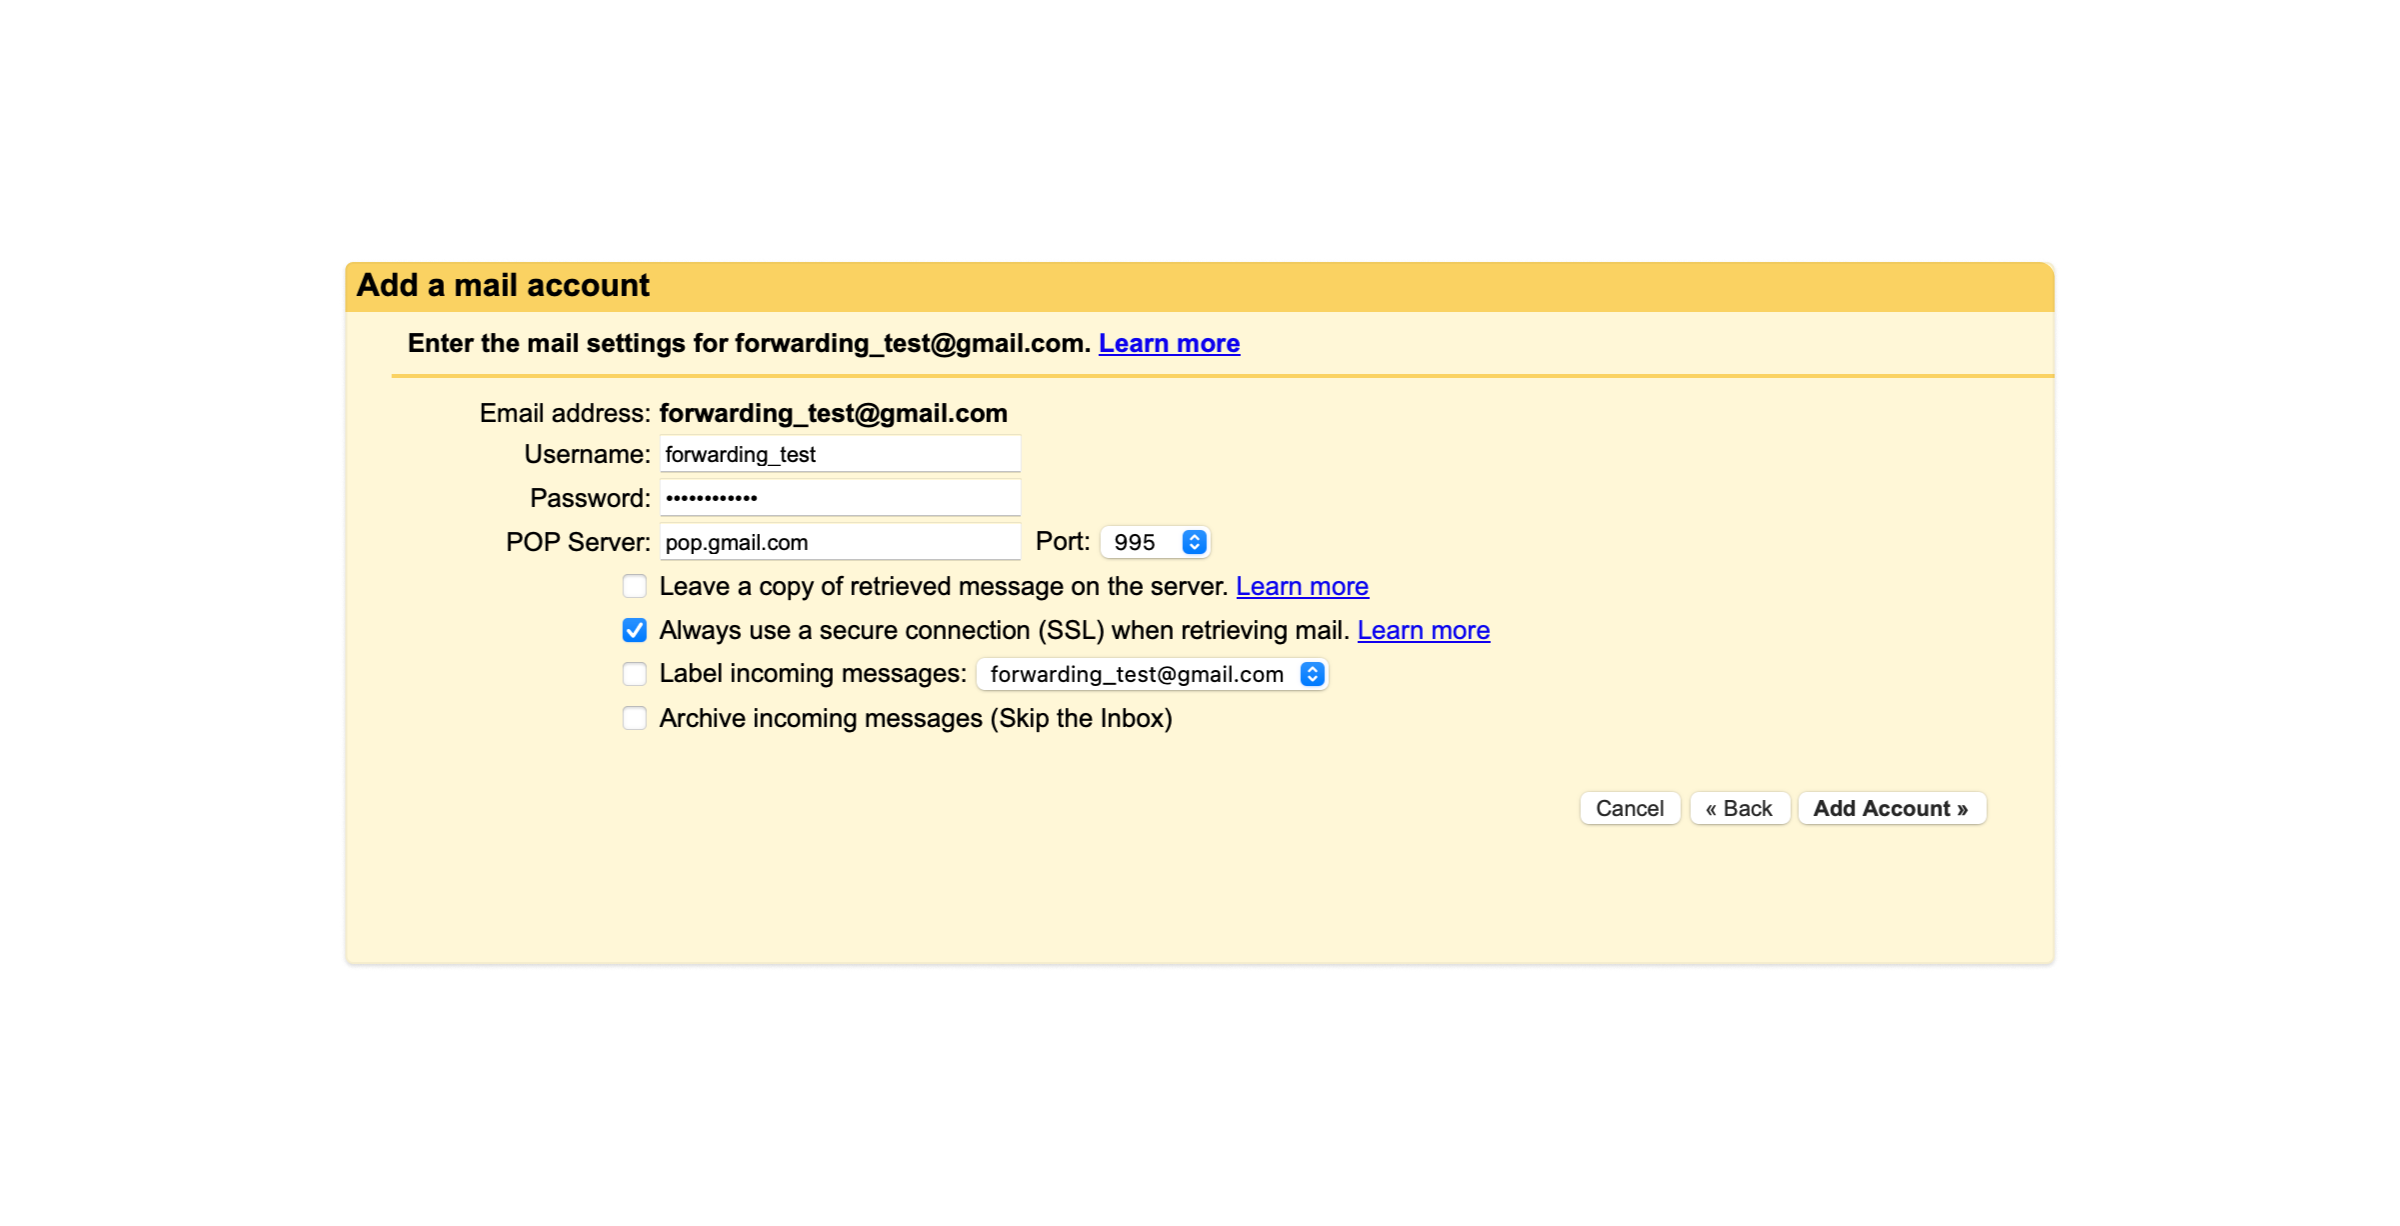Click into the Username input field
This screenshot has height=1226, width=2400.
tap(839, 454)
